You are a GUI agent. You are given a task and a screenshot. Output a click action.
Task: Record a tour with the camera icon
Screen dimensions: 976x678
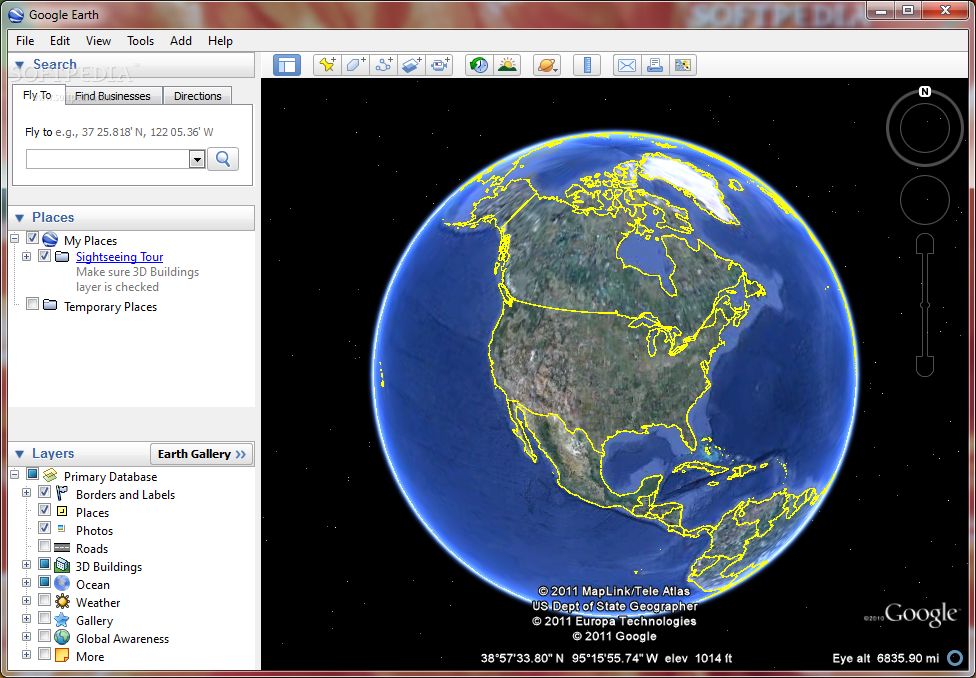(439, 65)
